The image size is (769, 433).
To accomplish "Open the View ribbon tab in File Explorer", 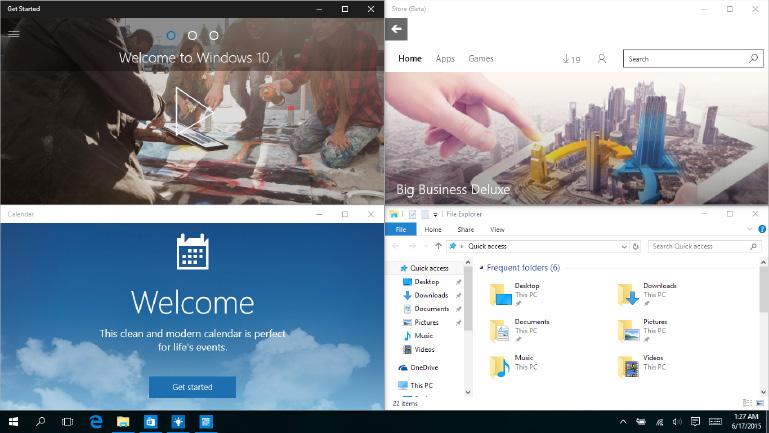I will click(497, 229).
